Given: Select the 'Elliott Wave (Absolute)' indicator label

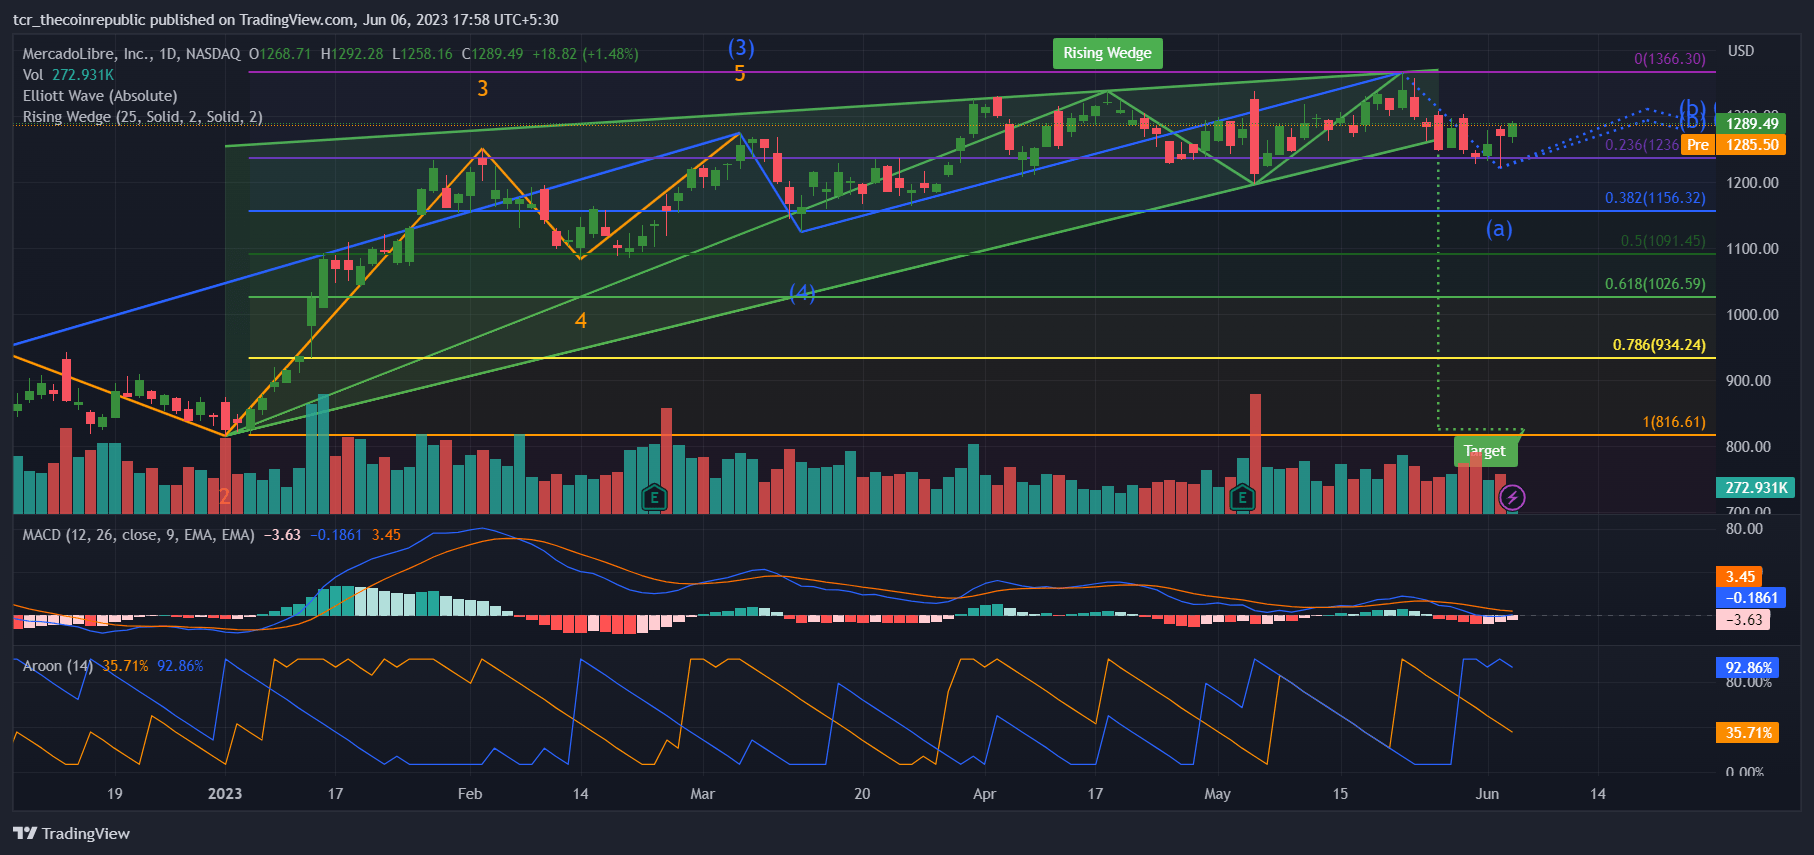Looking at the screenshot, I should pos(100,96).
